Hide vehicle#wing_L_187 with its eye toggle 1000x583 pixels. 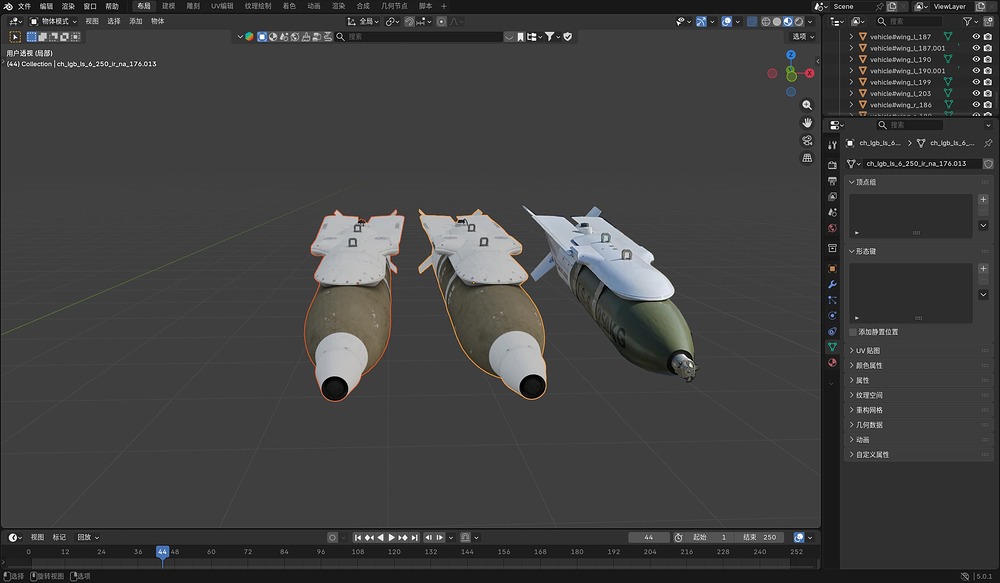pyautogui.click(x=975, y=35)
